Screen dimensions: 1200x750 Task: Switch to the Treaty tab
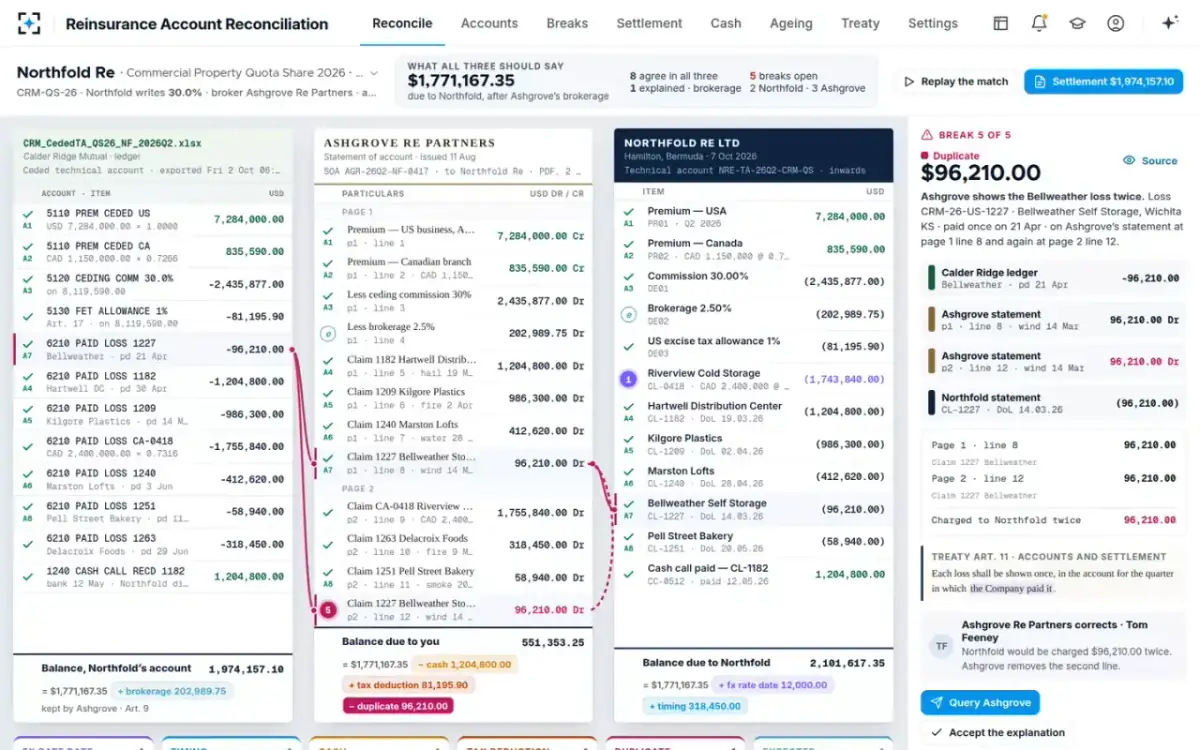click(x=860, y=23)
